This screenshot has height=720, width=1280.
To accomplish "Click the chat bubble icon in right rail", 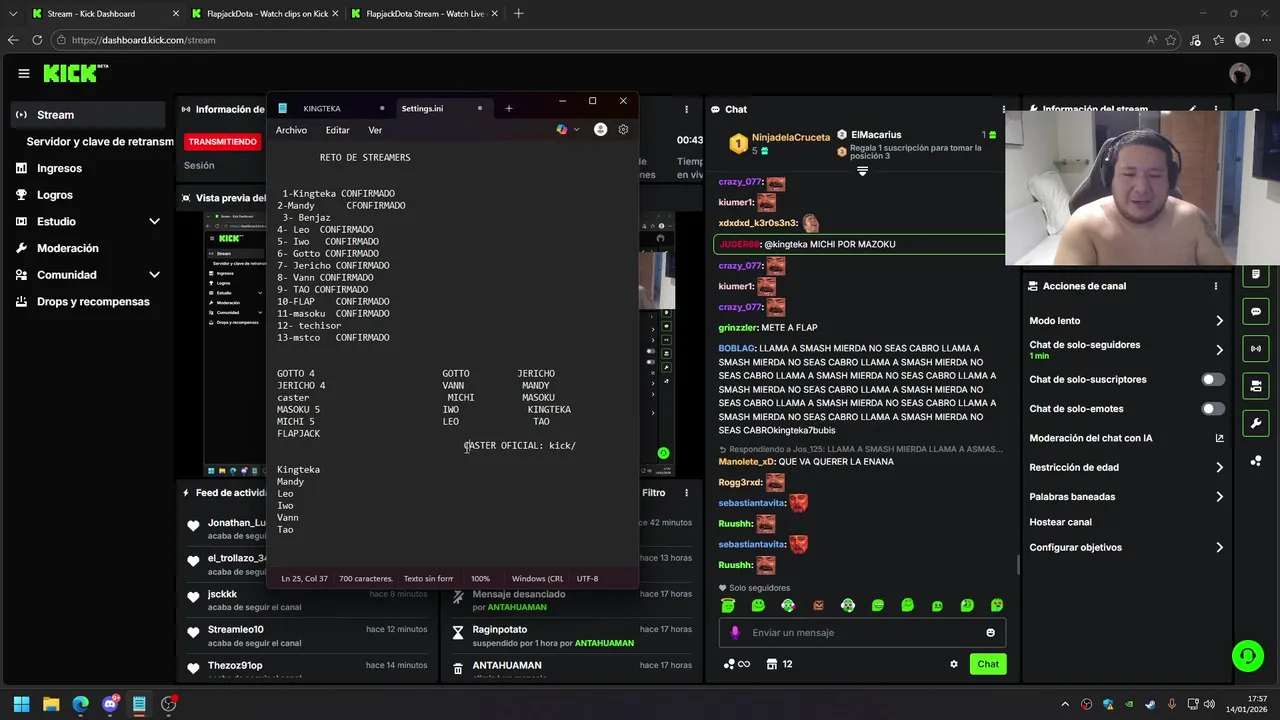I will point(1256,312).
